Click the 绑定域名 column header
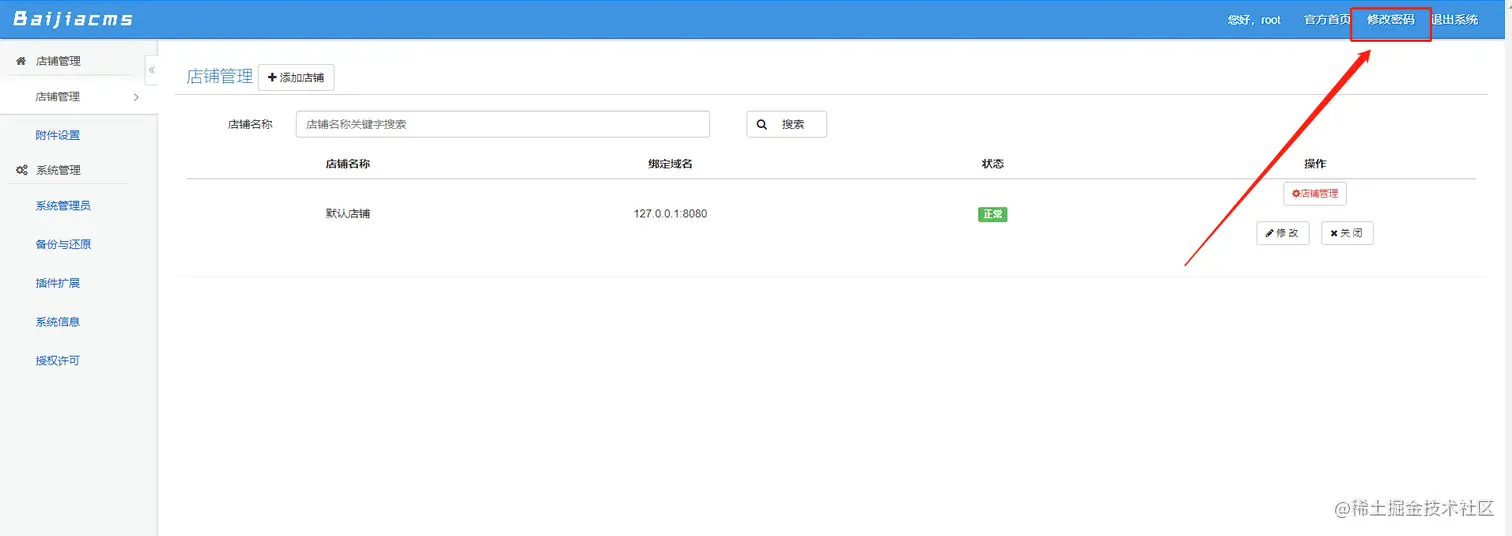The height and width of the screenshot is (536, 1512). [670, 163]
